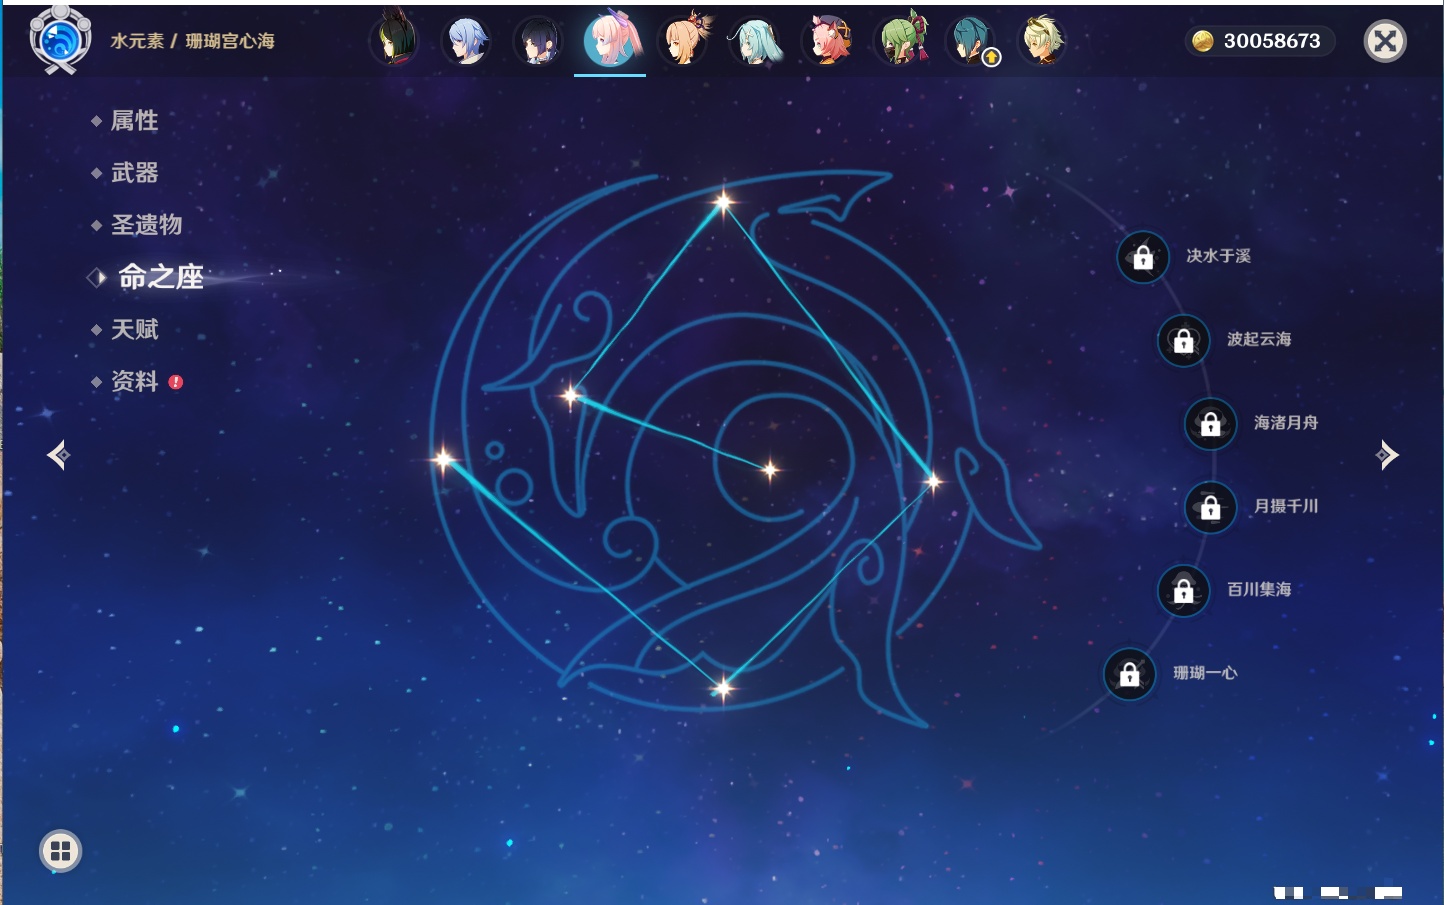Open the 海渚月舟 constellation label

(1286, 423)
